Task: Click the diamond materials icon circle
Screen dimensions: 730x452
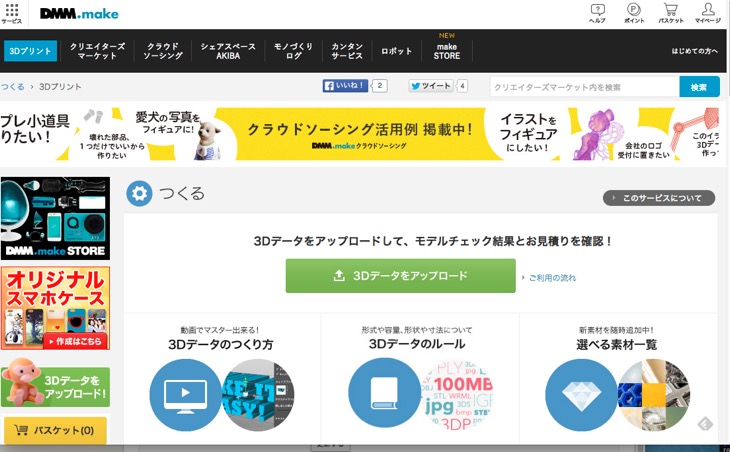Action: pyautogui.click(x=582, y=394)
